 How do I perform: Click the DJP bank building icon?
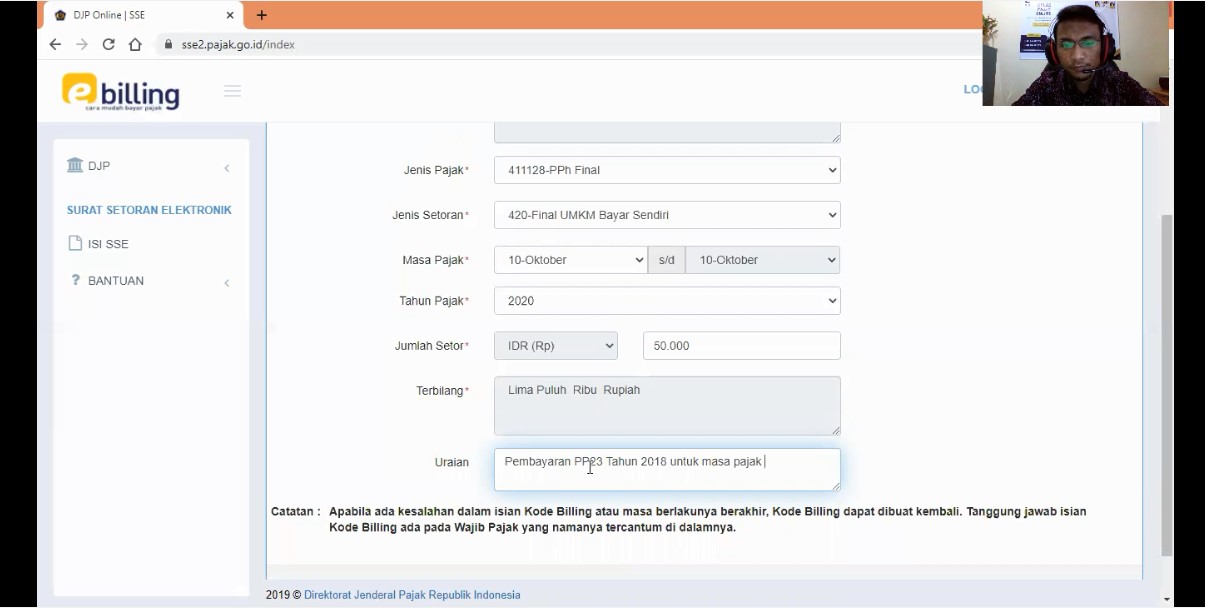(75, 165)
